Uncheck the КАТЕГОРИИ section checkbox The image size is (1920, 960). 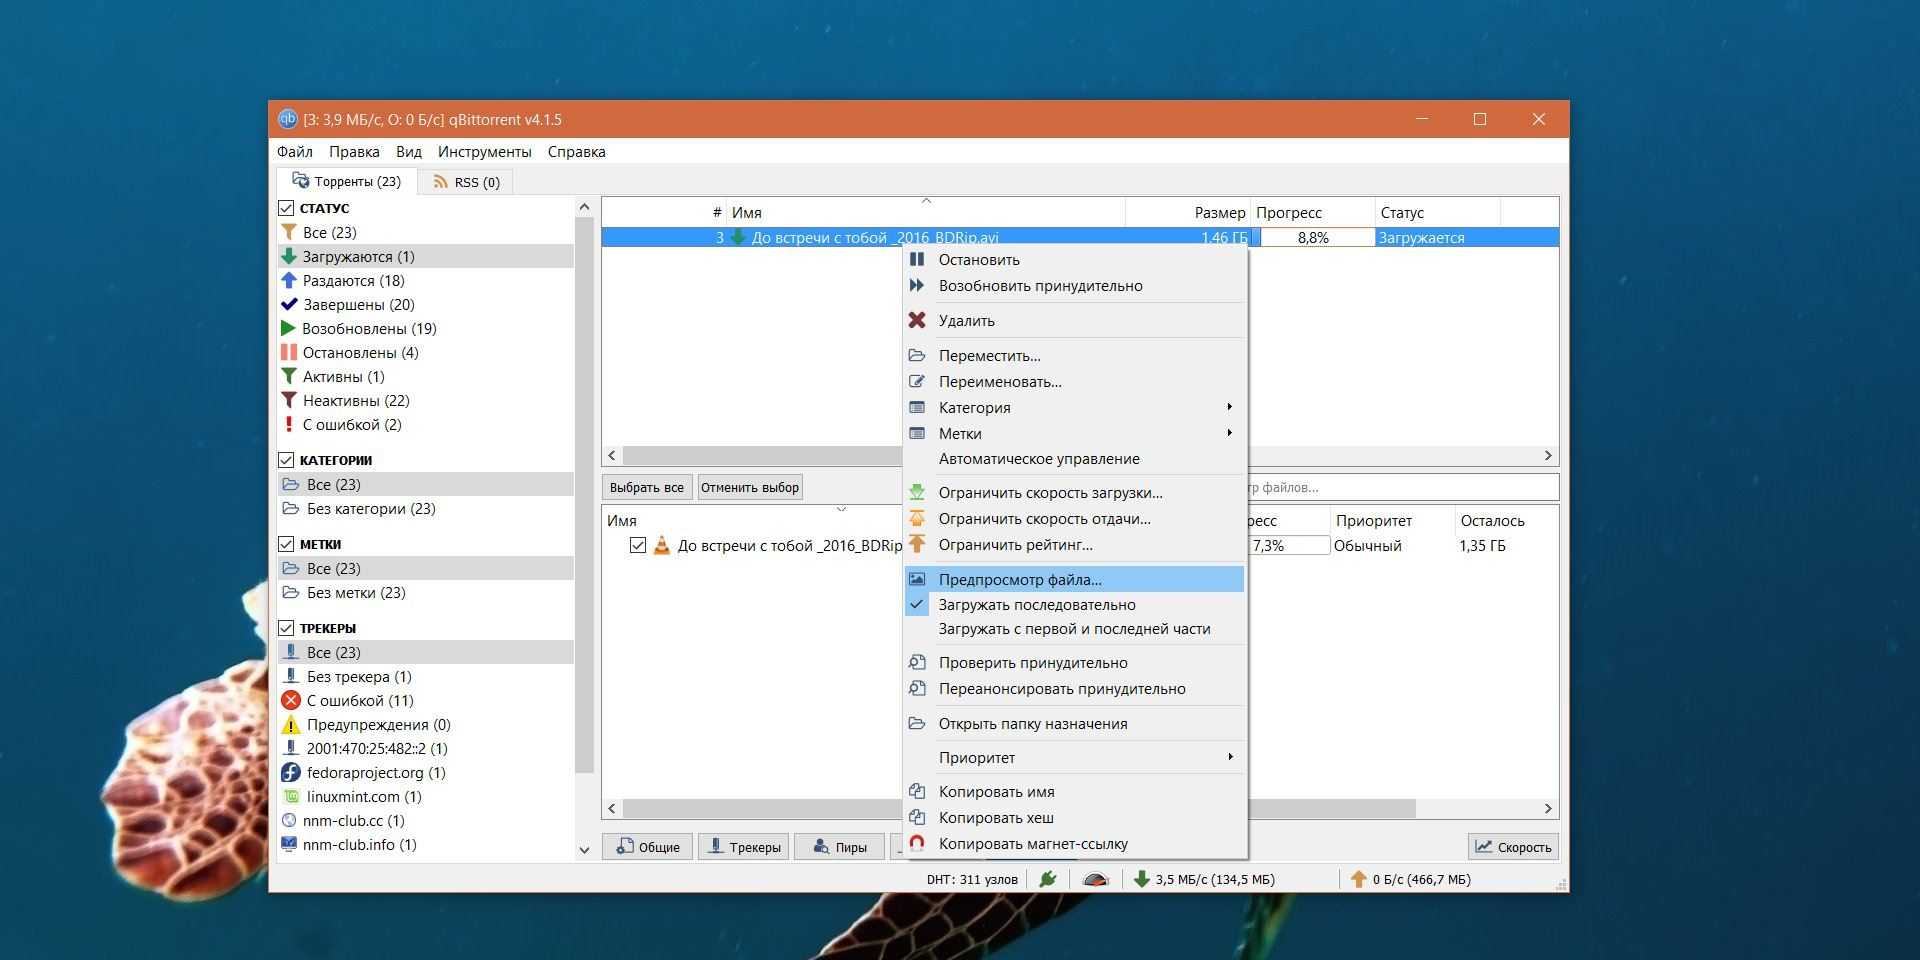pyautogui.click(x=286, y=460)
